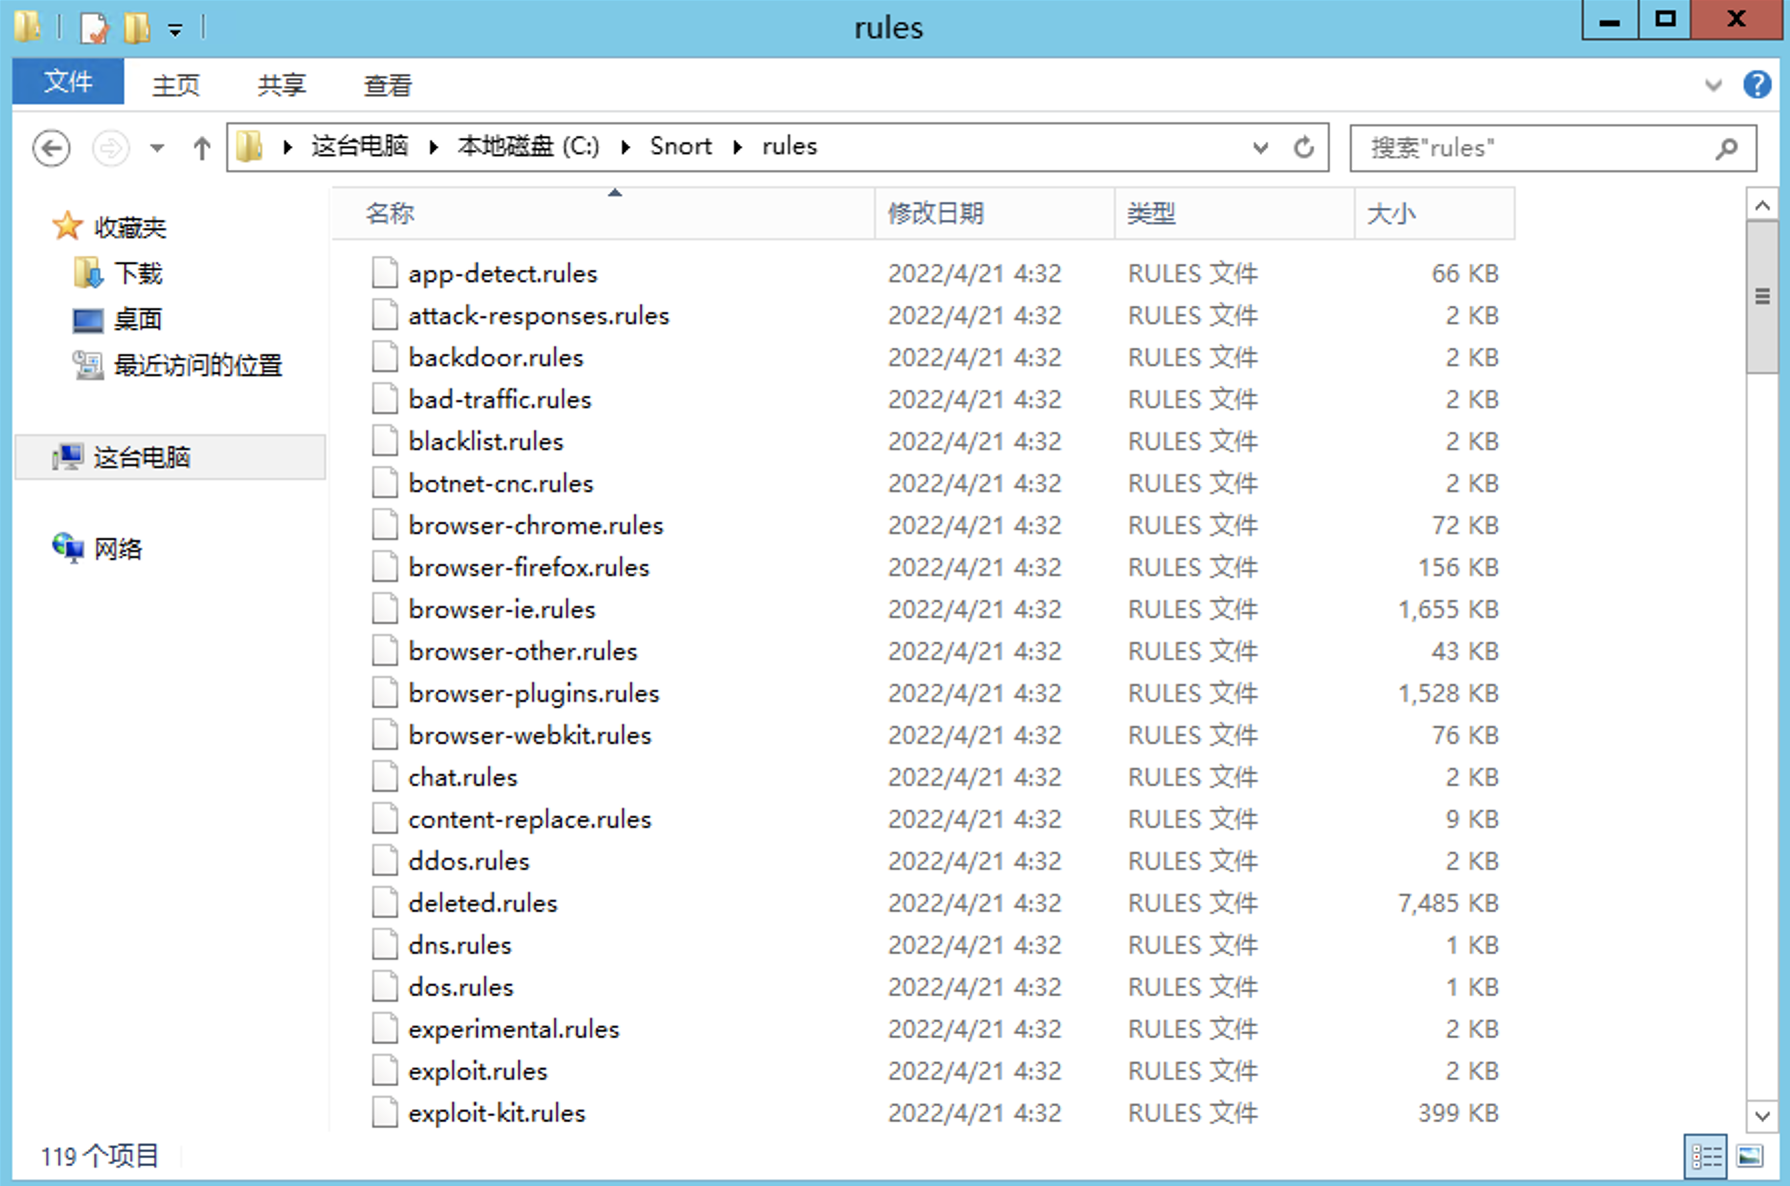Click the 7,485 KB size value

[1448, 903]
